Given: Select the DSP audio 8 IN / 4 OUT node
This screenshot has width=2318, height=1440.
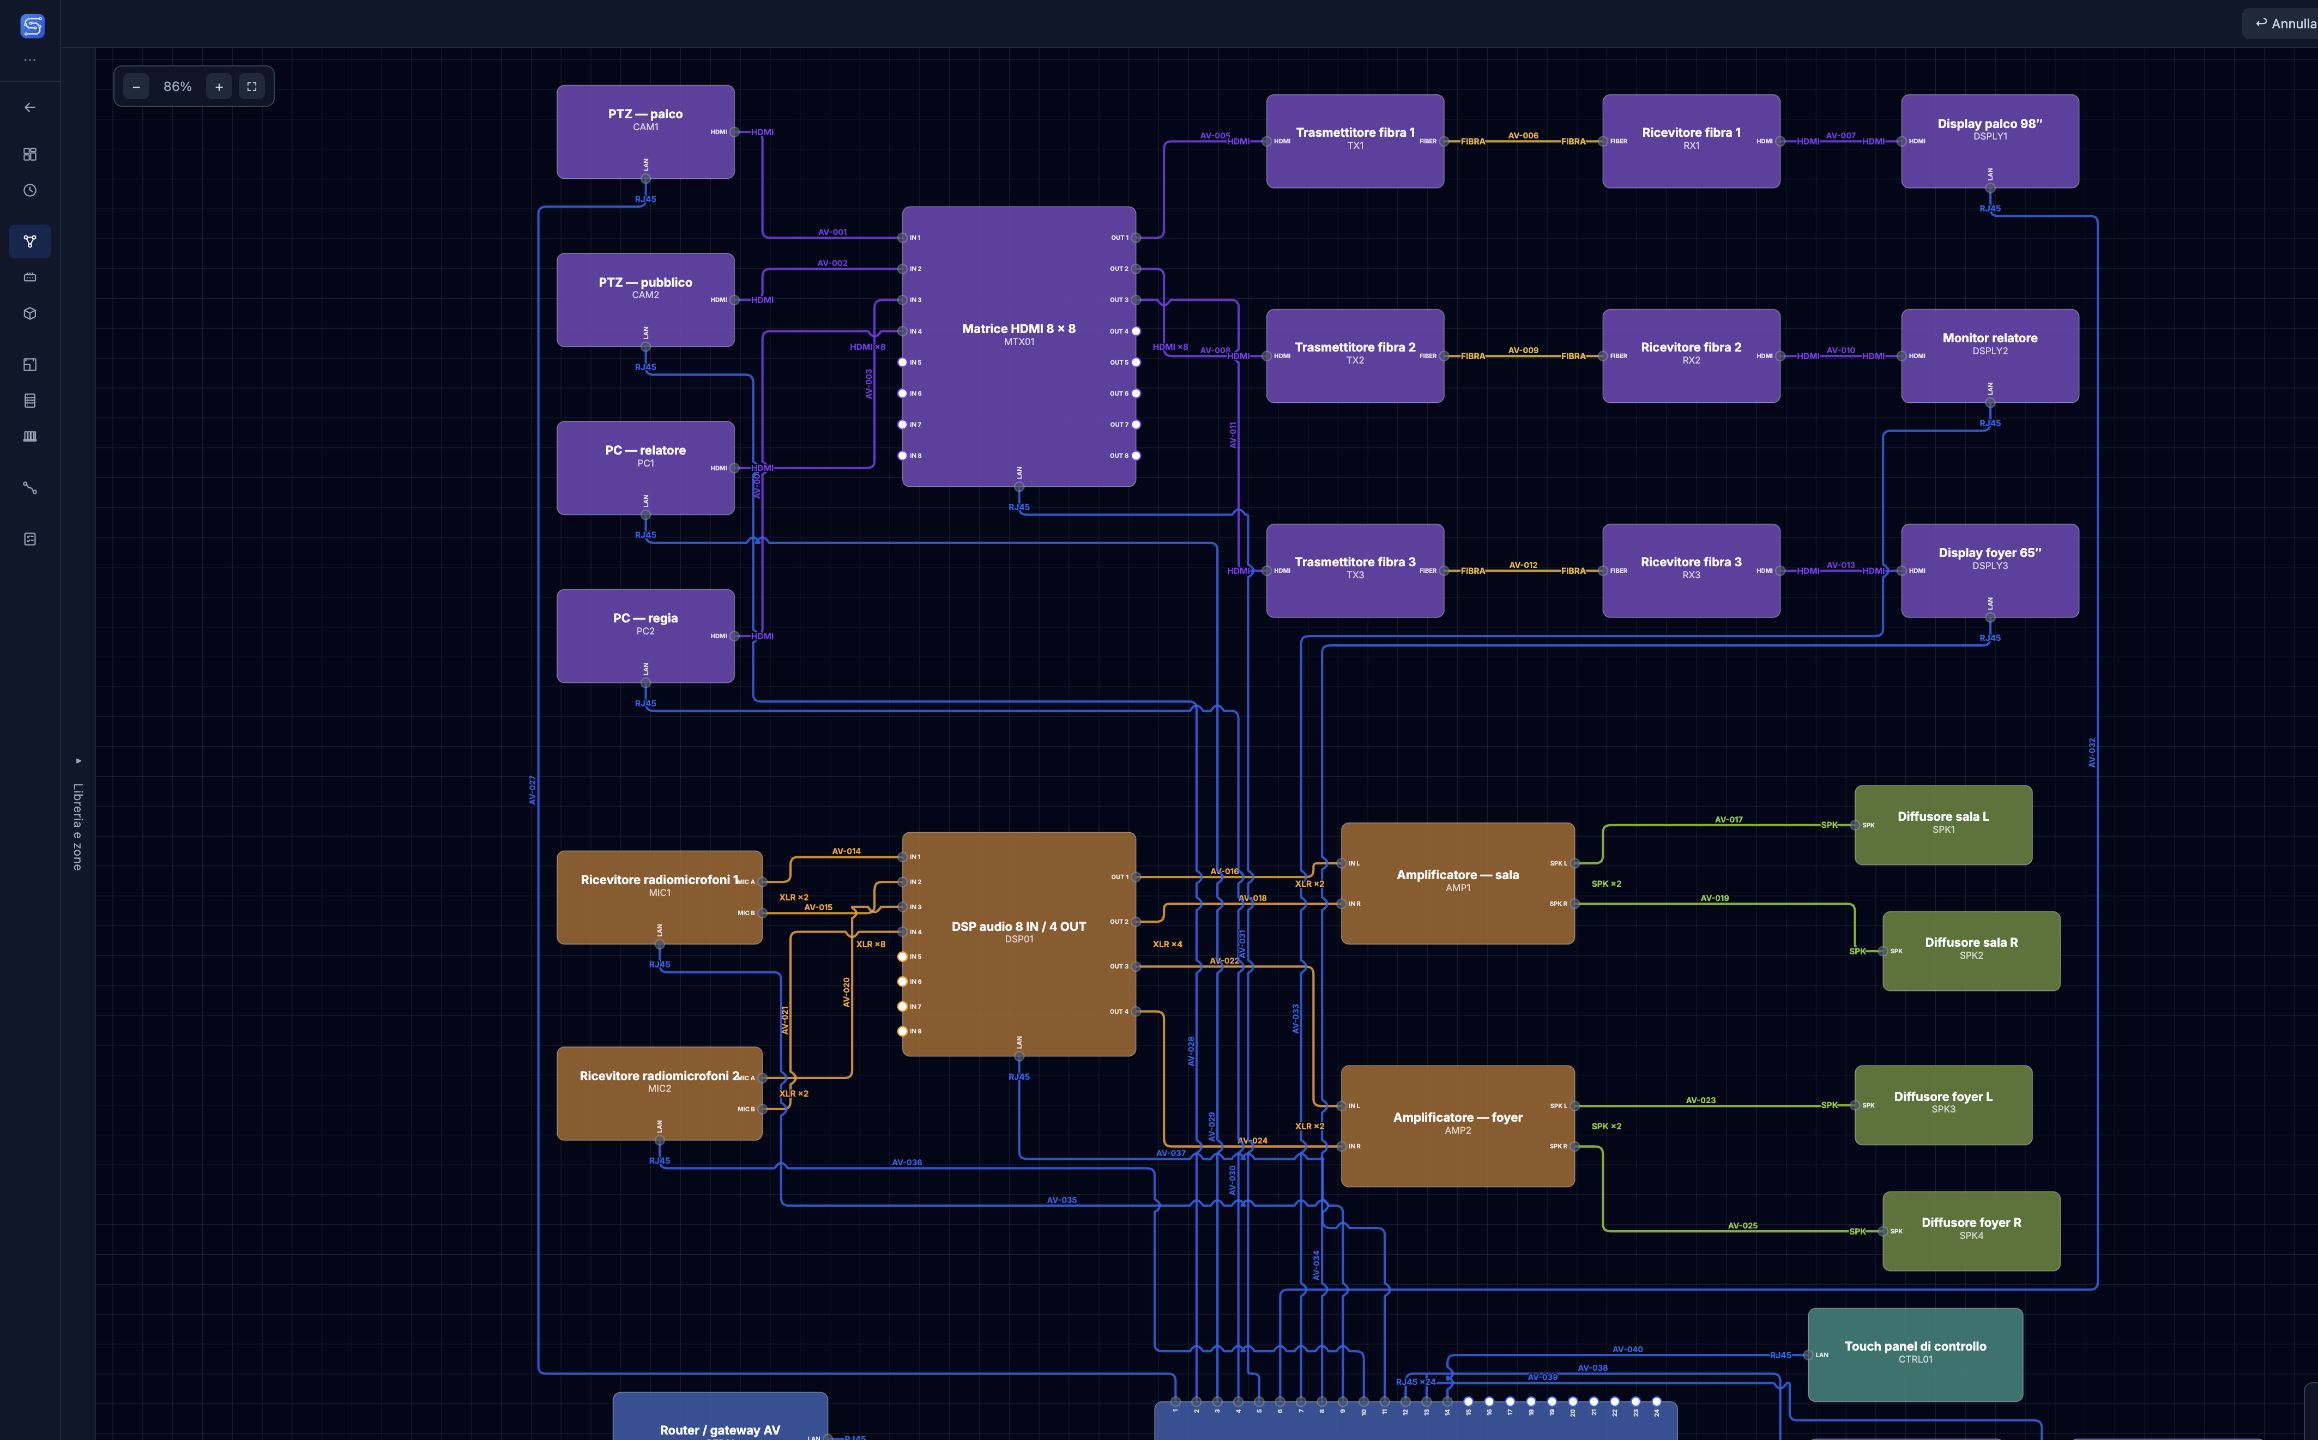Looking at the screenshot, I should coord(1019,944).
